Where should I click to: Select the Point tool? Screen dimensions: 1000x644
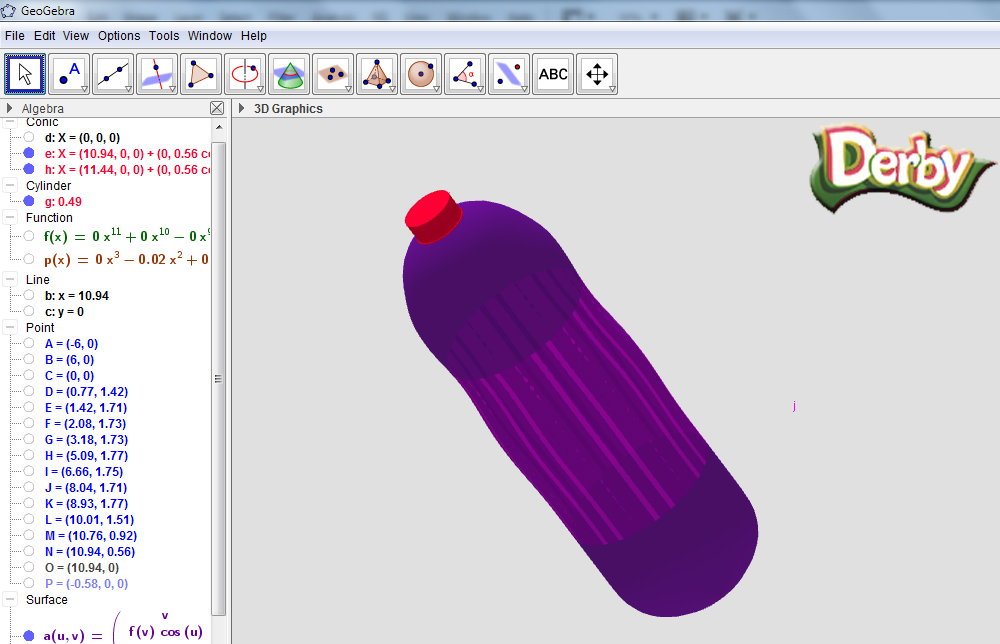[x=70, y=75]
